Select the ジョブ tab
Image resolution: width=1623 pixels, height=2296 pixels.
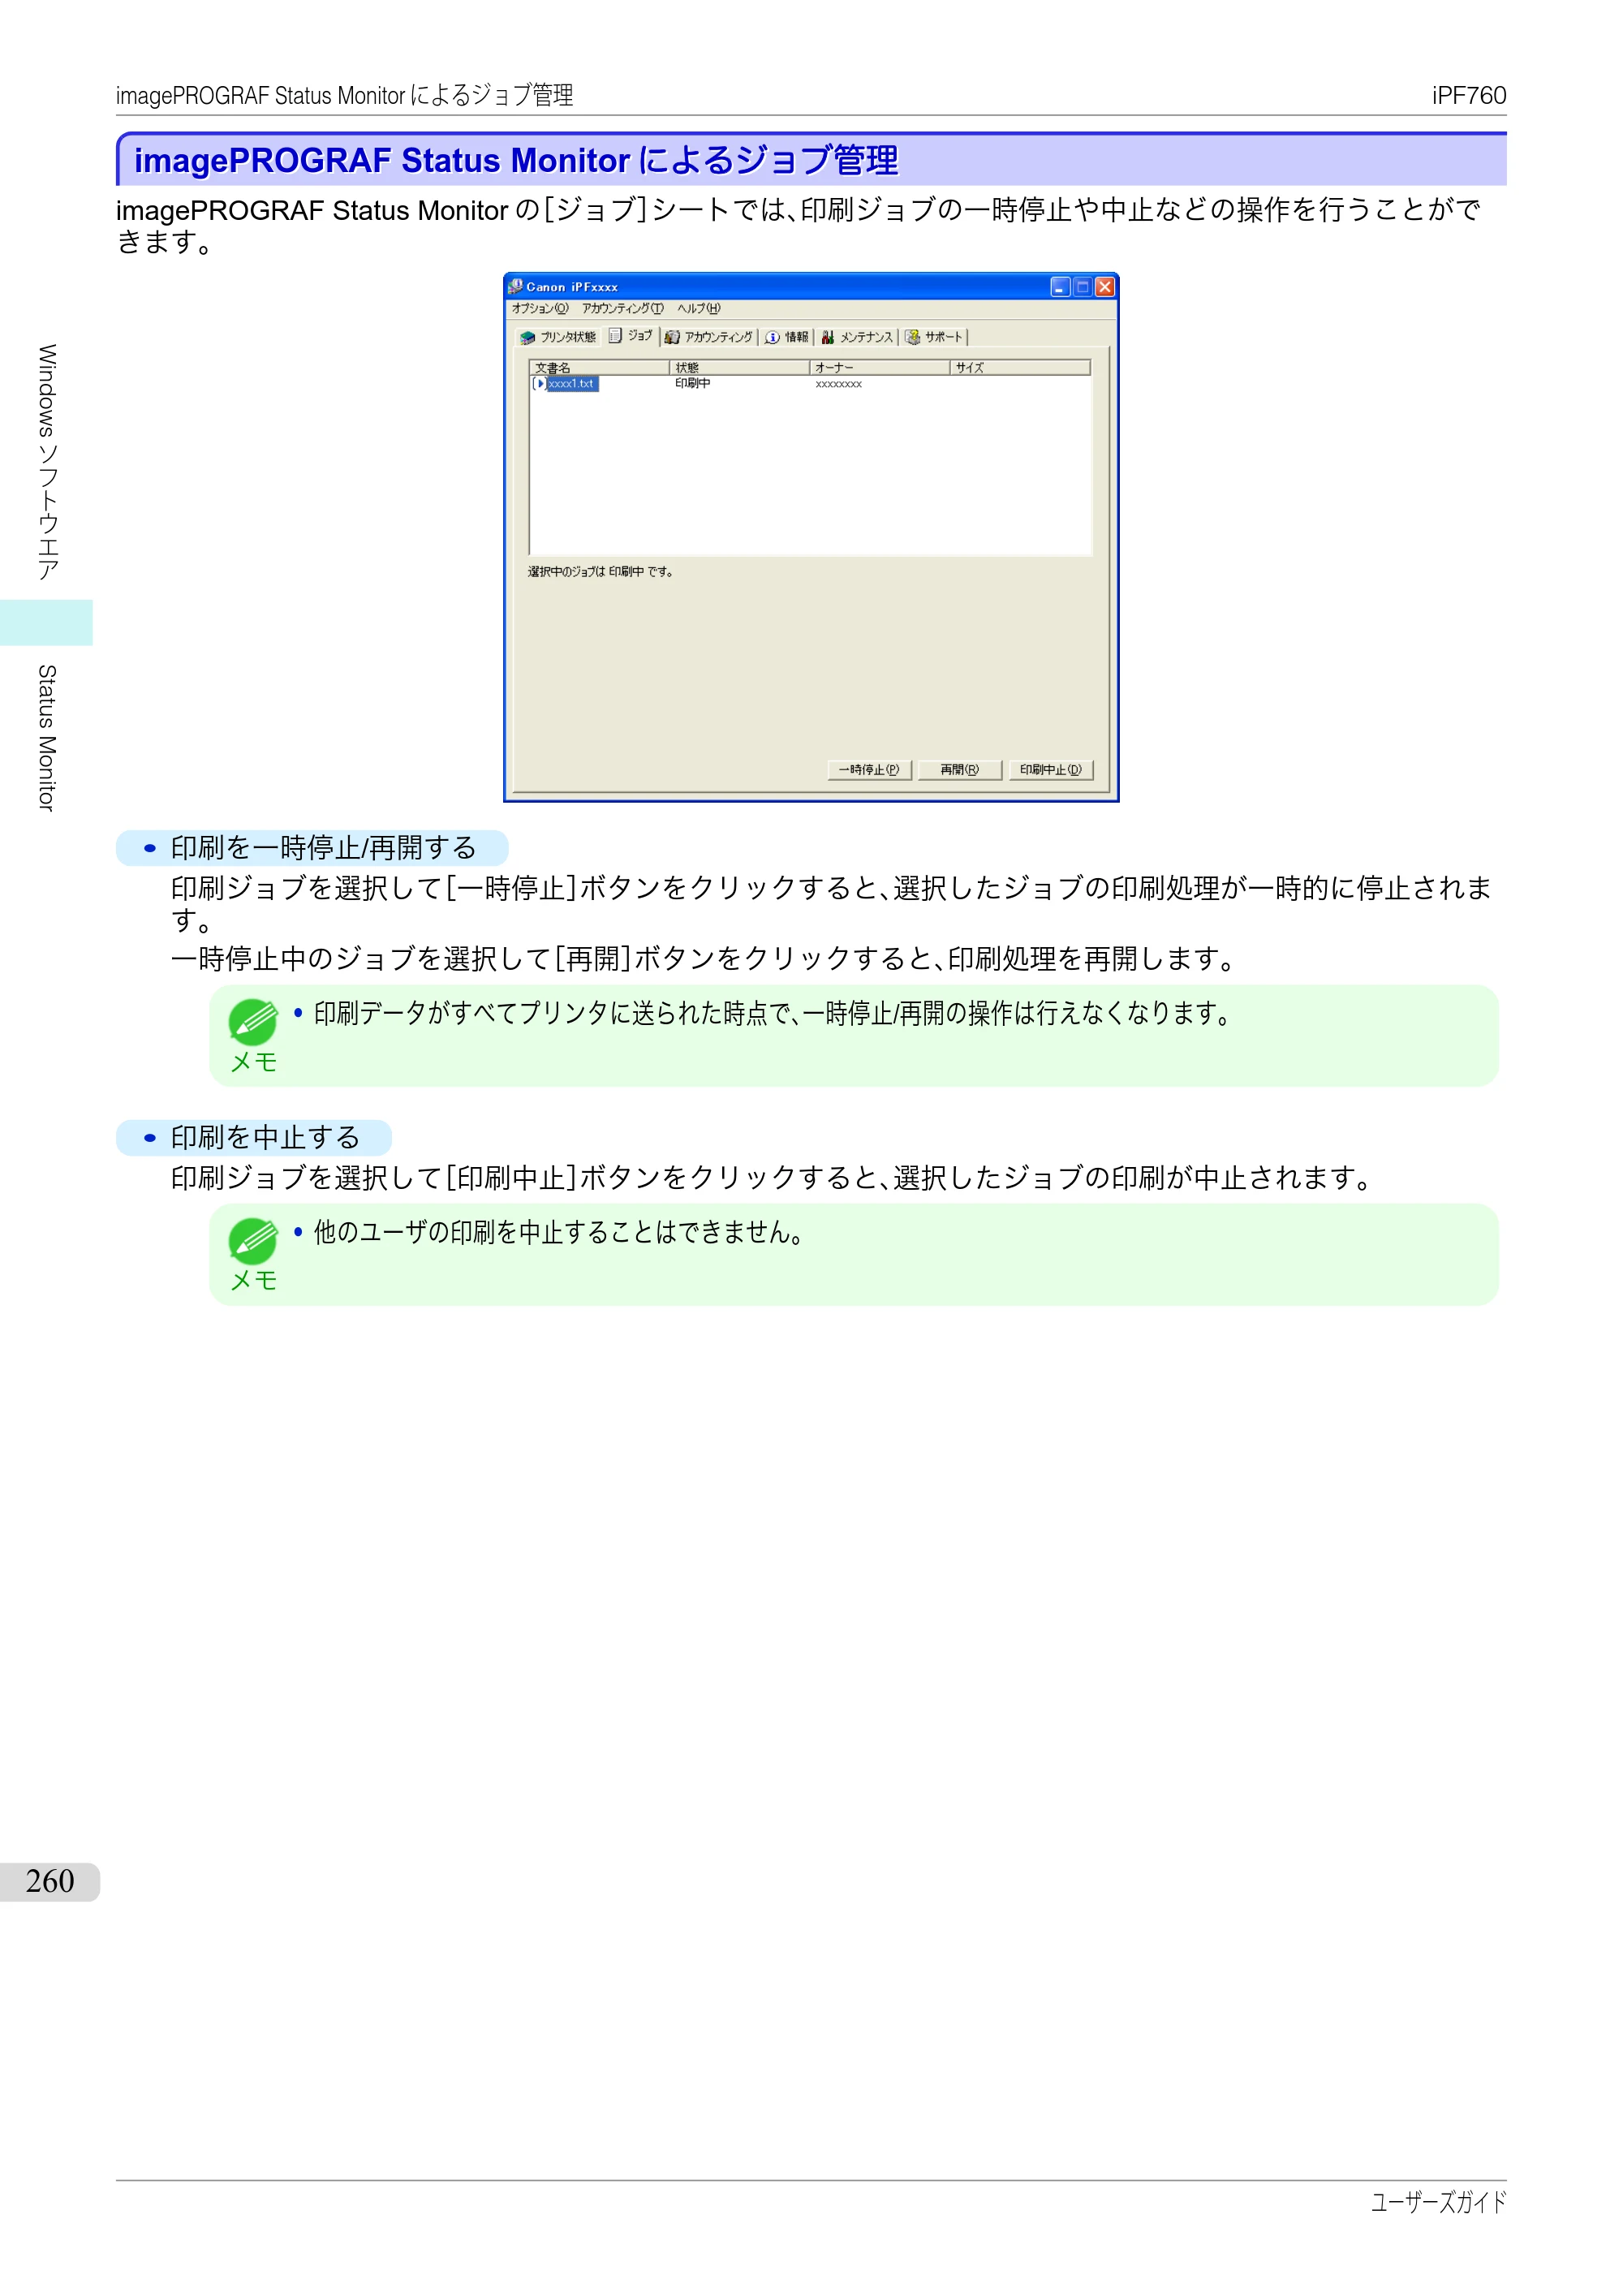[x=631, y=336]
